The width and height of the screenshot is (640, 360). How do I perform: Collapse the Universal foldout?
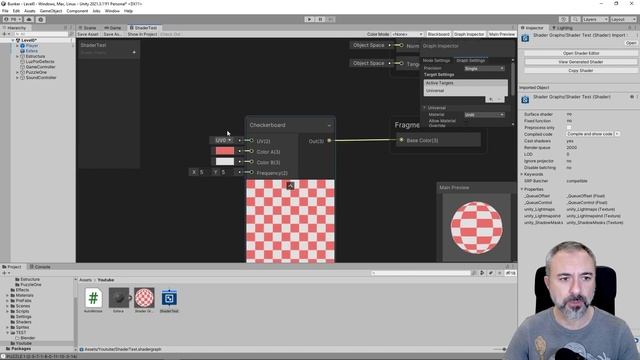tap(424, 108)
